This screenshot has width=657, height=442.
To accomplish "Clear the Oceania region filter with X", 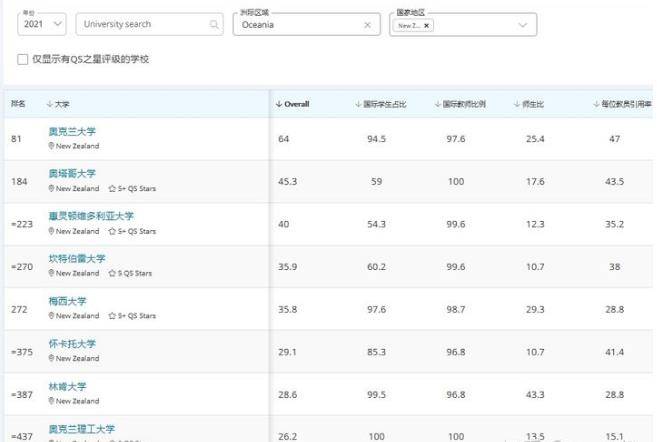I will (367, 25).
